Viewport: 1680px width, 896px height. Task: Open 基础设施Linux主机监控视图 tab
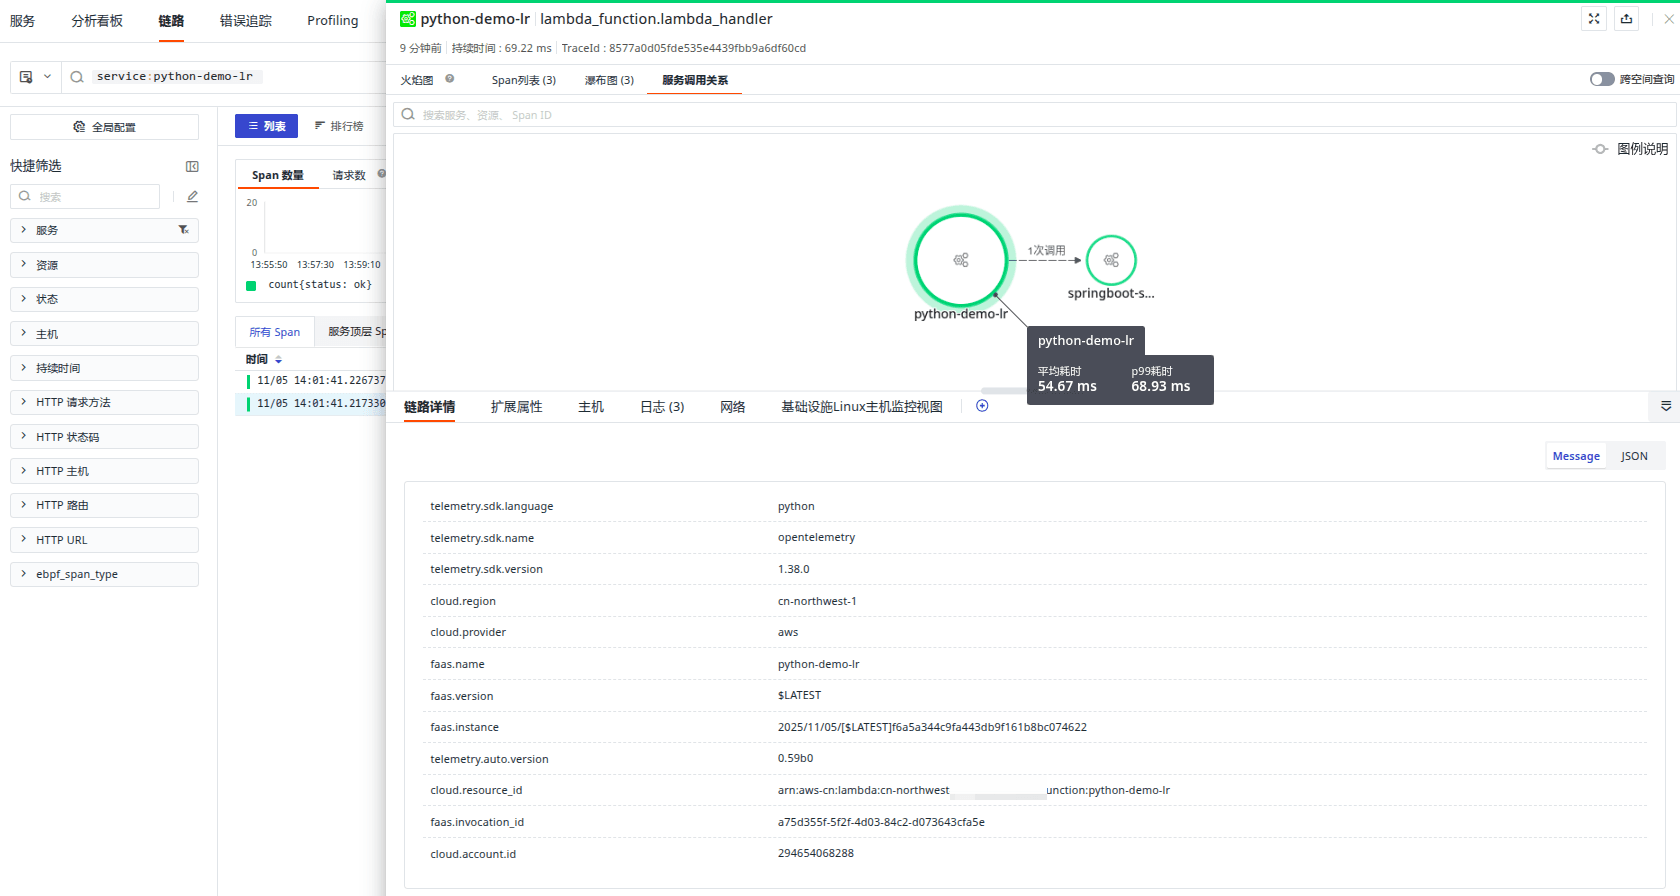(862, 407)
